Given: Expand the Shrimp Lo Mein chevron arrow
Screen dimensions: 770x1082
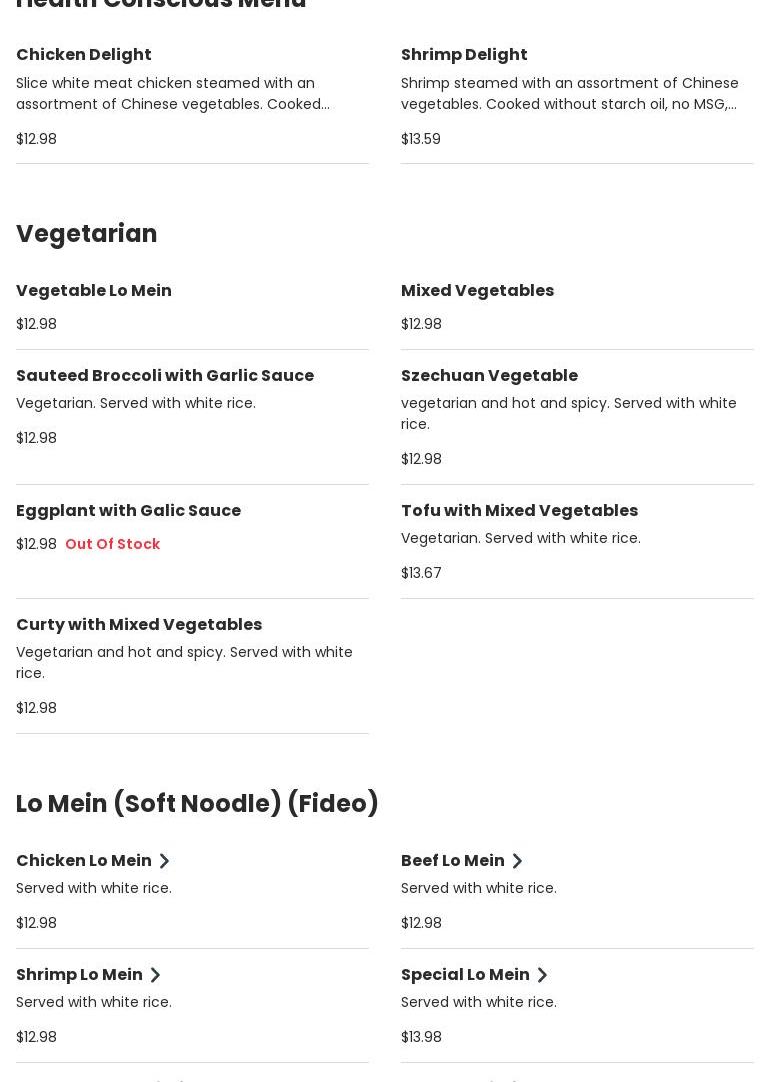Looking at the screenshot, I should 155,975.
